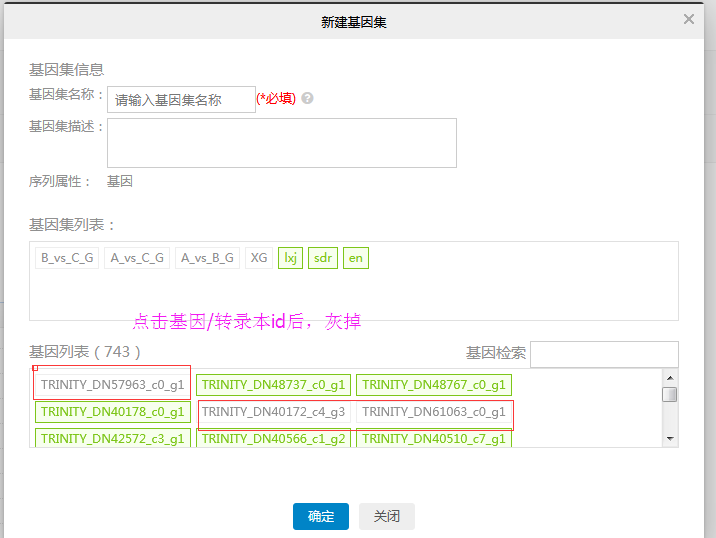
Task: Click the gene list scrollbar down arrow
Action: (x=670, y=438)
